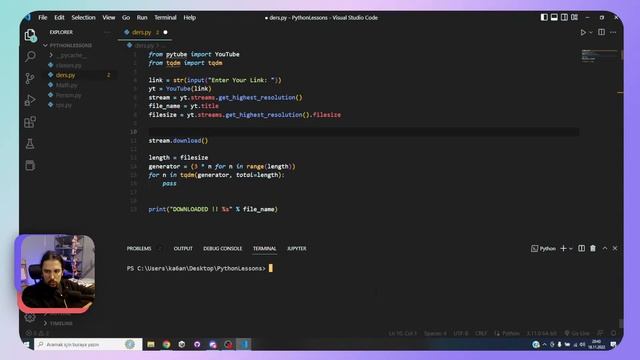Open the Extensions view

30,122
